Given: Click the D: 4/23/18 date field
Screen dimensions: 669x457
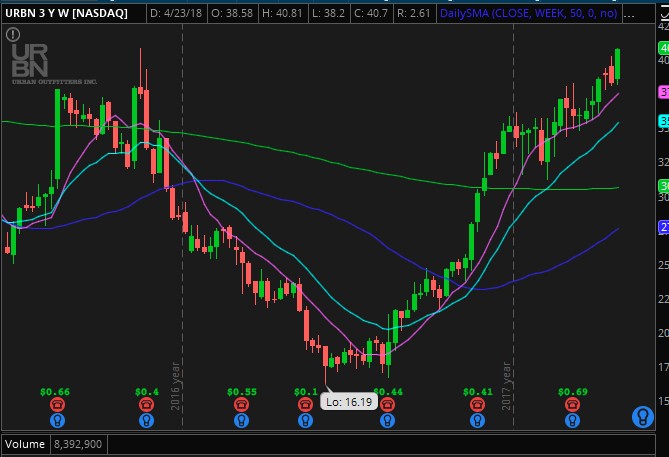Looking at the screenshot, I should (x=176, y=14).
